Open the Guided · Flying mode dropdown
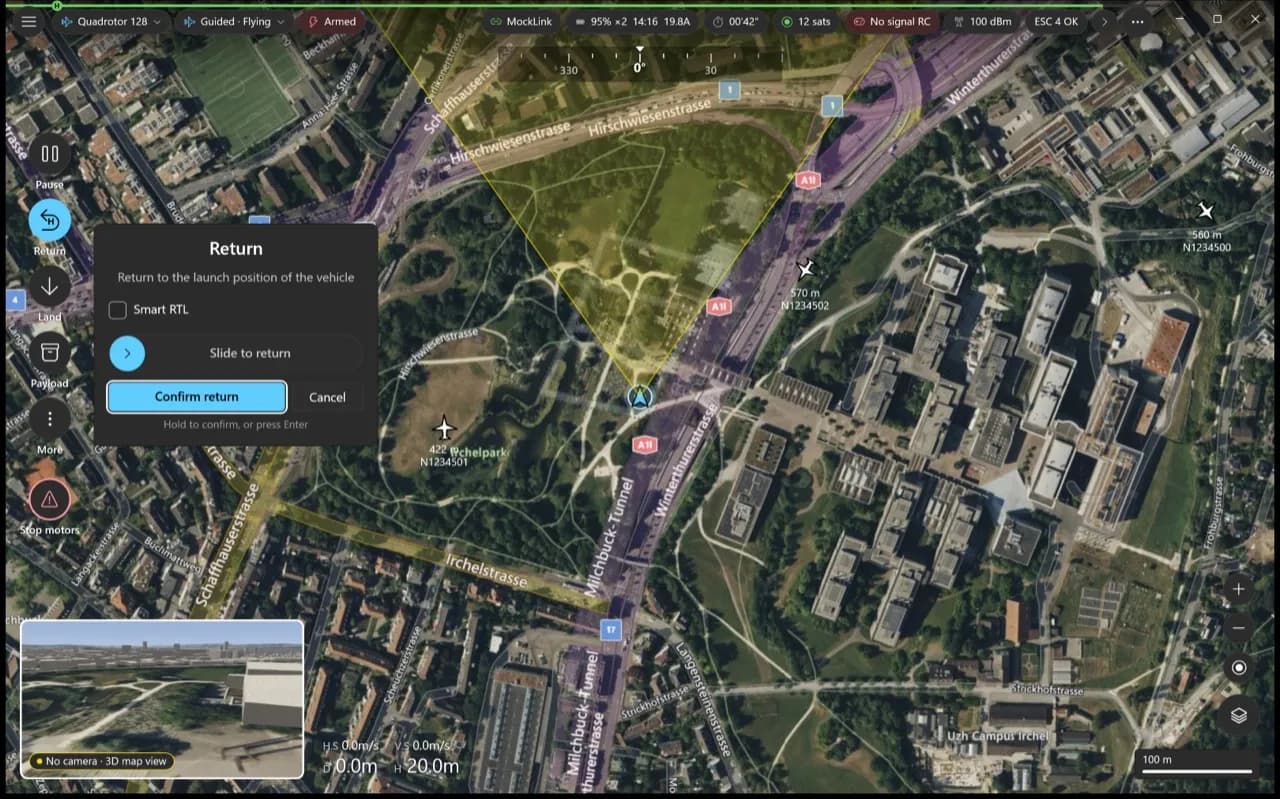Image resolution: width=1280 pixels, height=799 pixels. click(234, 21)
